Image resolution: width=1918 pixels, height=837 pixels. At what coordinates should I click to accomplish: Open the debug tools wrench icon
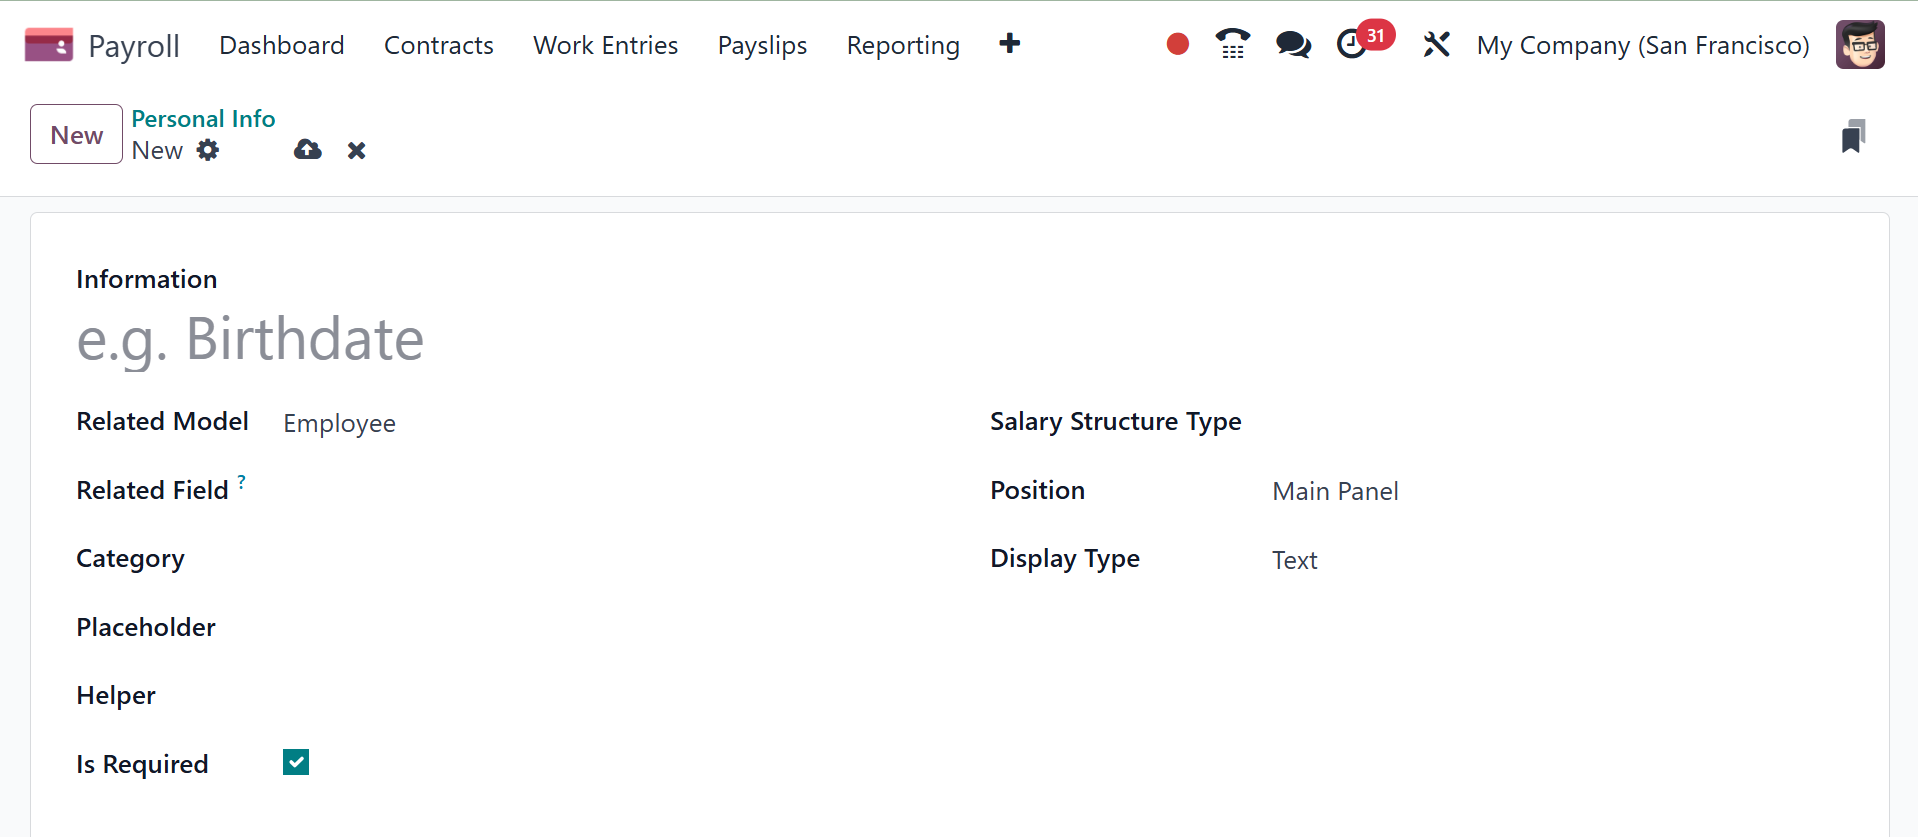(1436, 44)
